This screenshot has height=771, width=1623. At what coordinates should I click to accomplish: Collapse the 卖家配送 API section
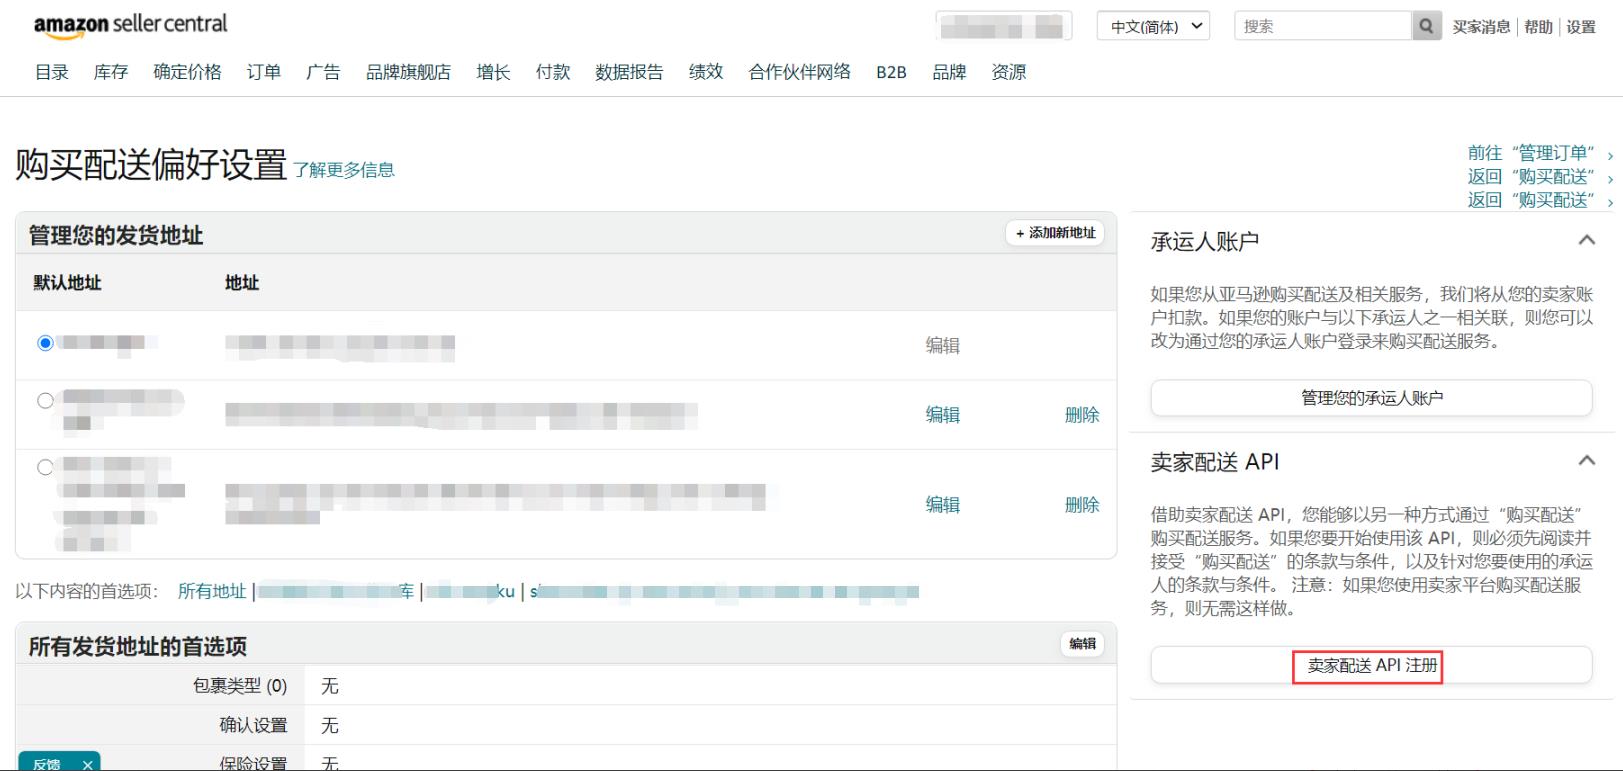(1586, 460)
